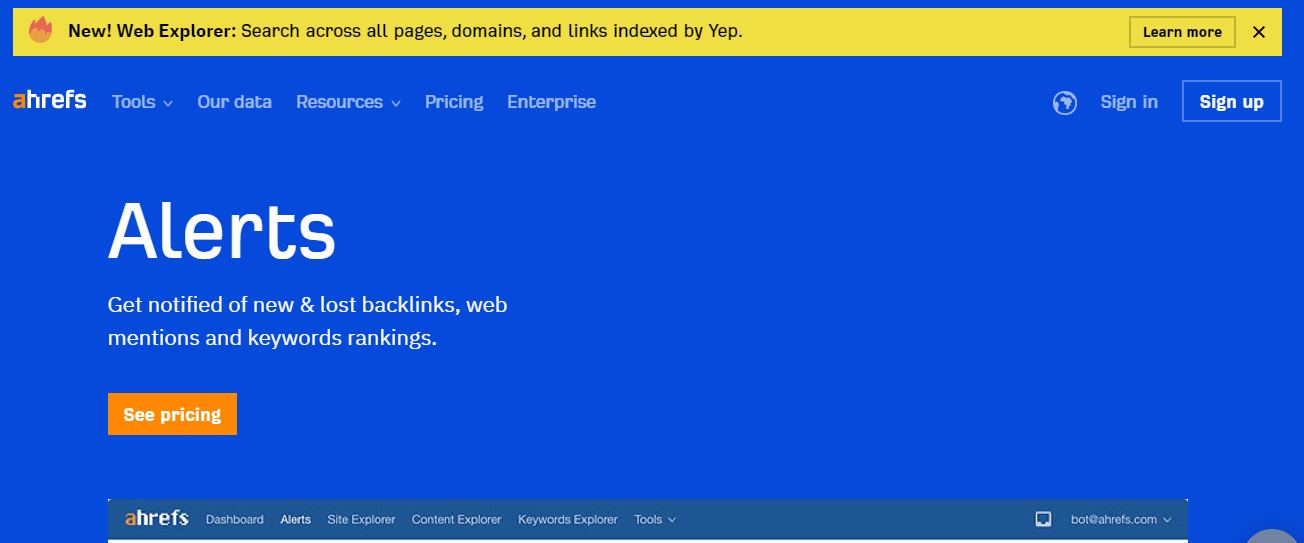
Task: Open the globe language selector
Action: tap(1065, 102)
